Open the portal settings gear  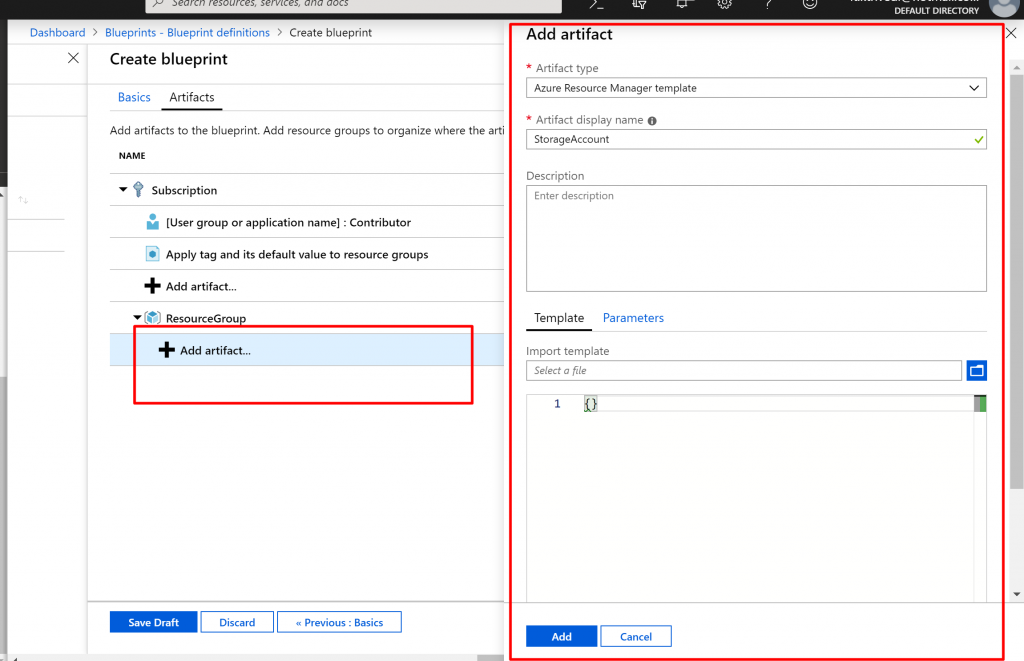click(725, 4)
